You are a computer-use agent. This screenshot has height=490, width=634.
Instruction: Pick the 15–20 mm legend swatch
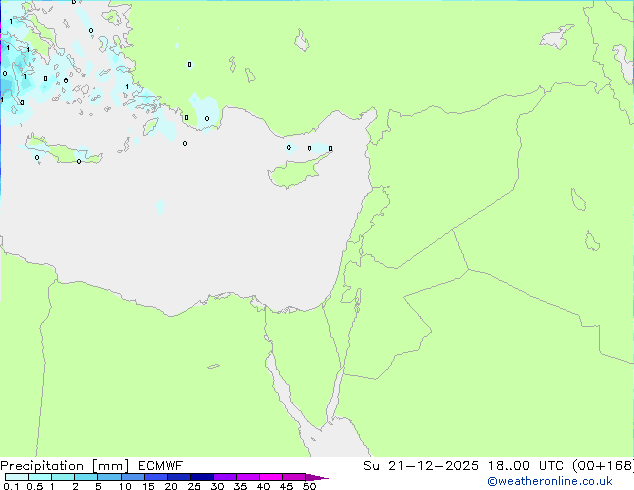pos(156,477)
